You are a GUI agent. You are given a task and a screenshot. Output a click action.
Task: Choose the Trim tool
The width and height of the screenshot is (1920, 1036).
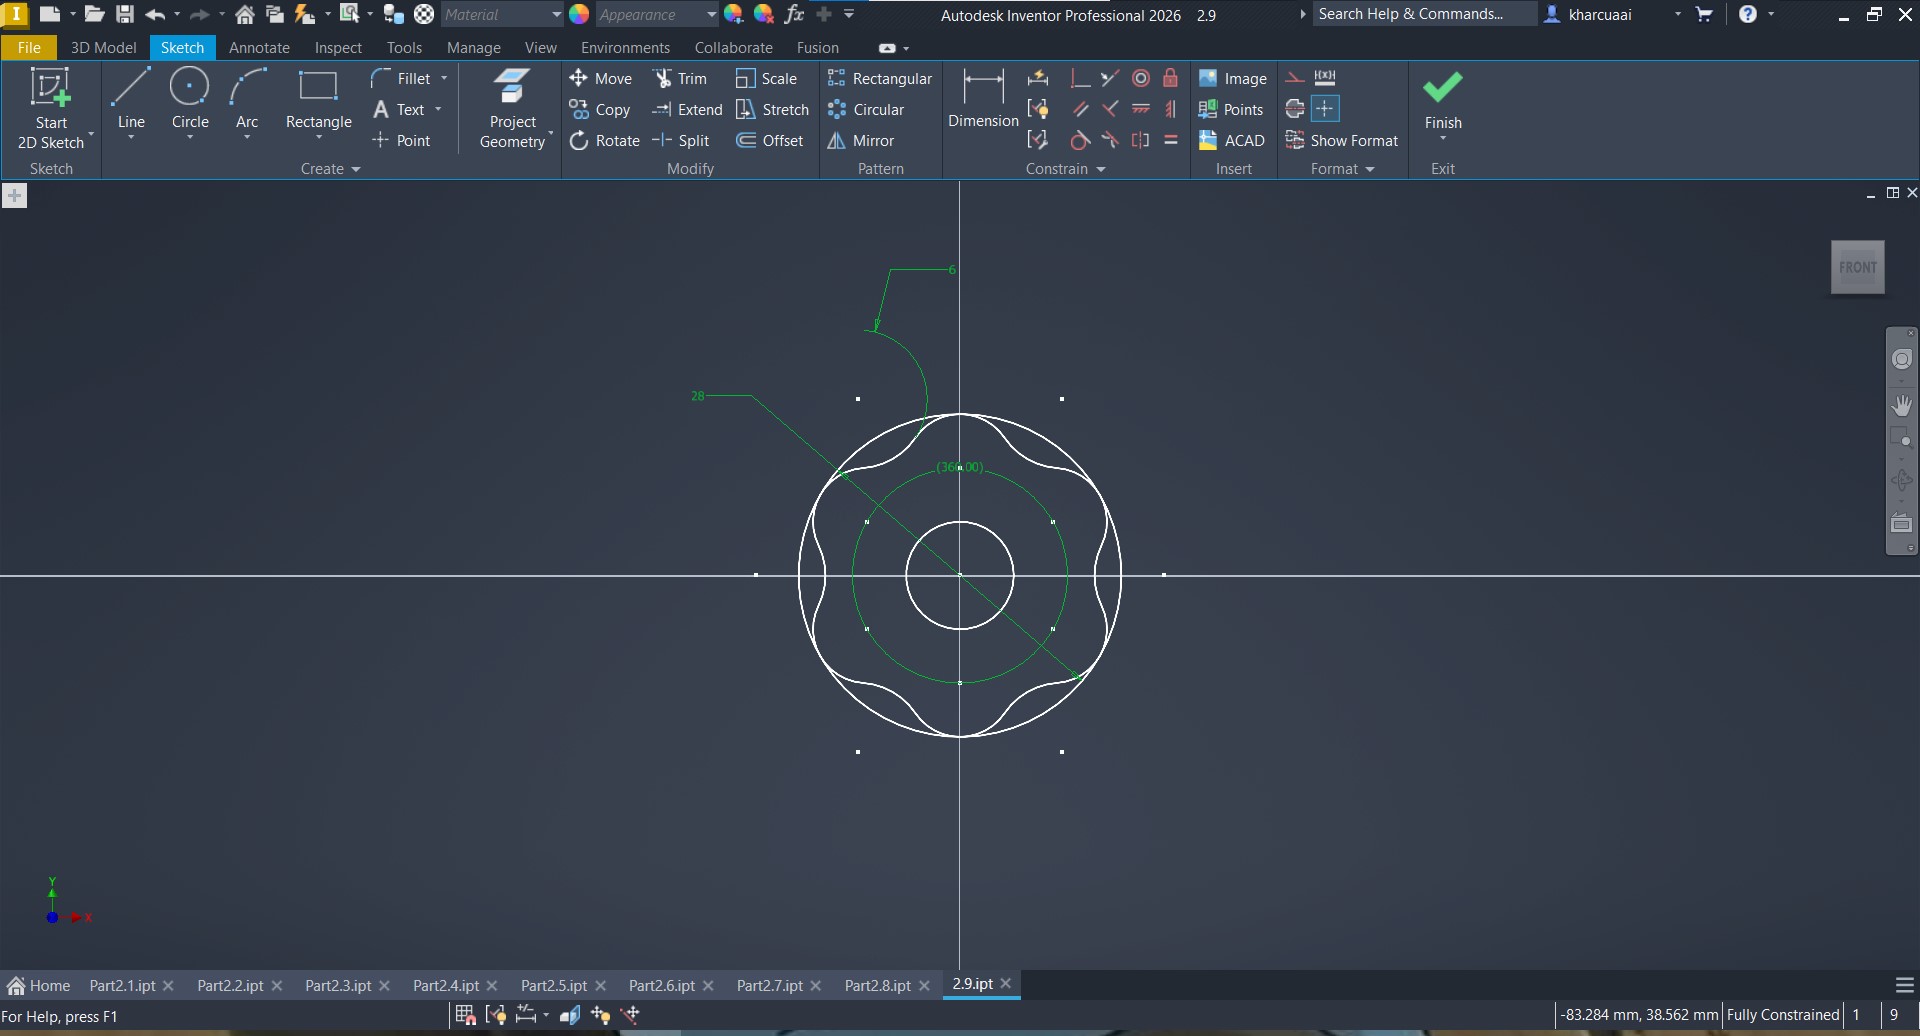tap(680, 79)
